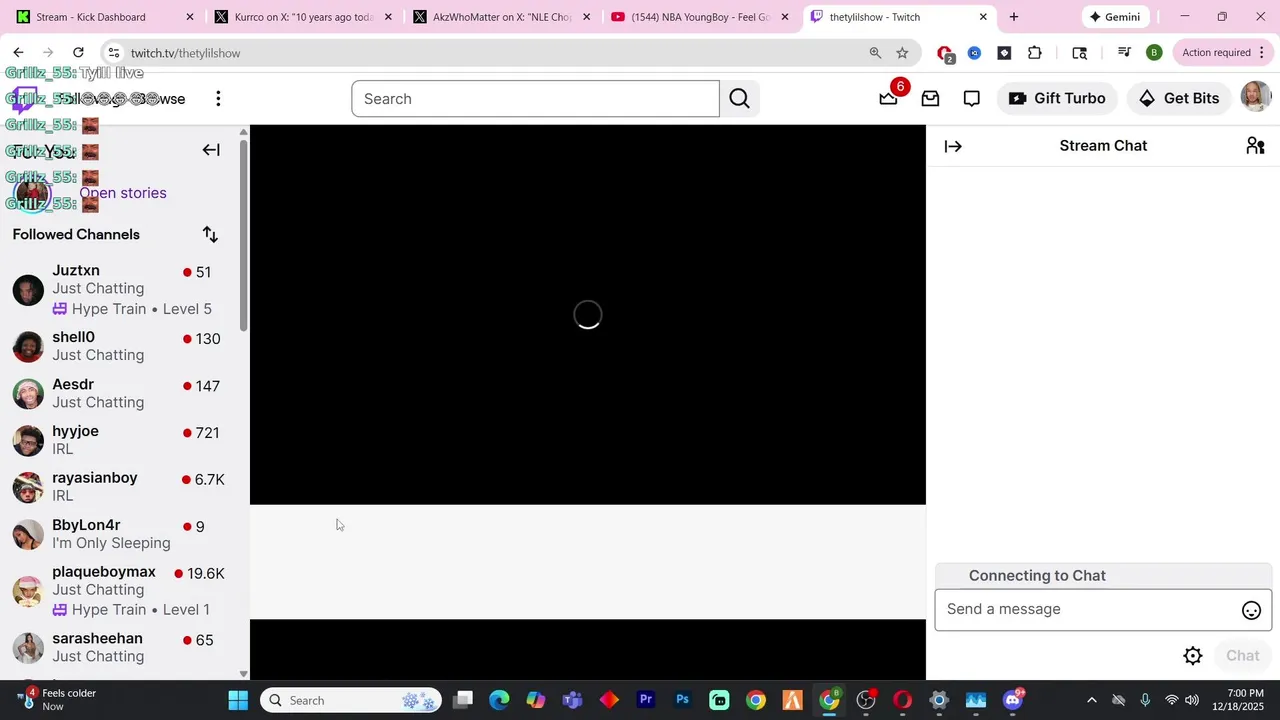Open a new browser tab
This screenshot has height=720, width=1280.
pyautogui.click(x=1014, y=17)
